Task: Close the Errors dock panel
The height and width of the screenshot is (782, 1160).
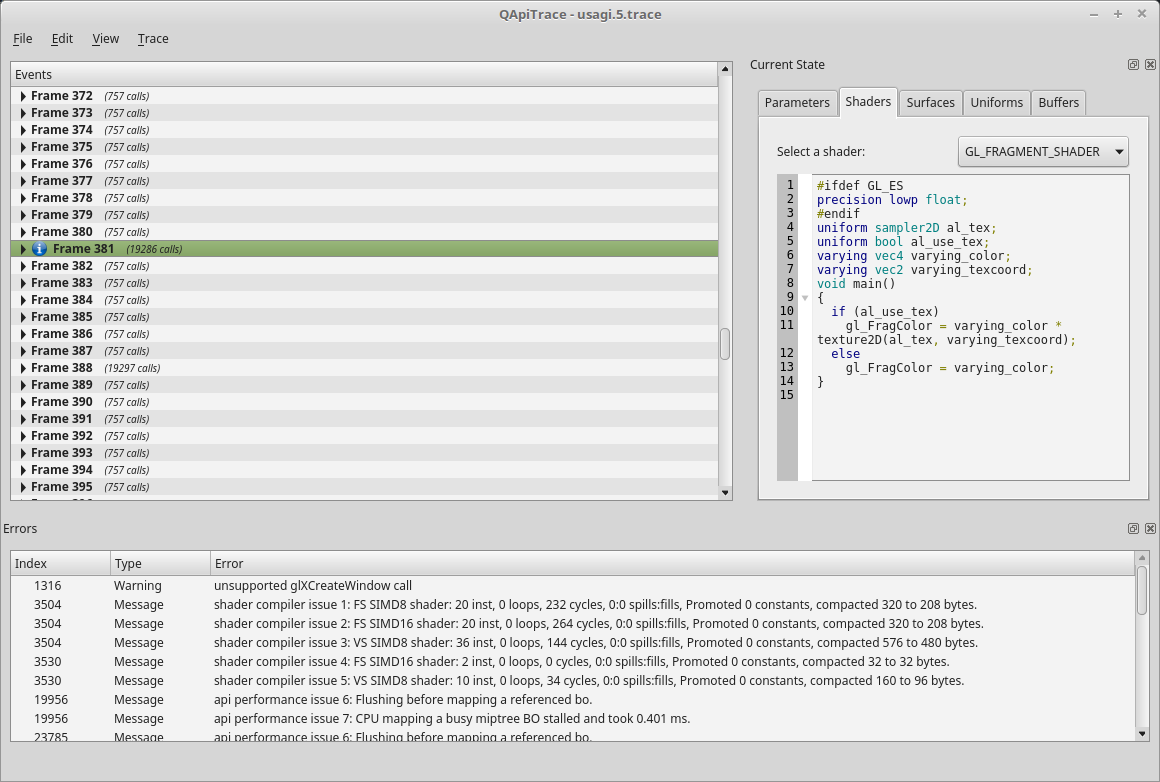Action: coord(1149,529)
